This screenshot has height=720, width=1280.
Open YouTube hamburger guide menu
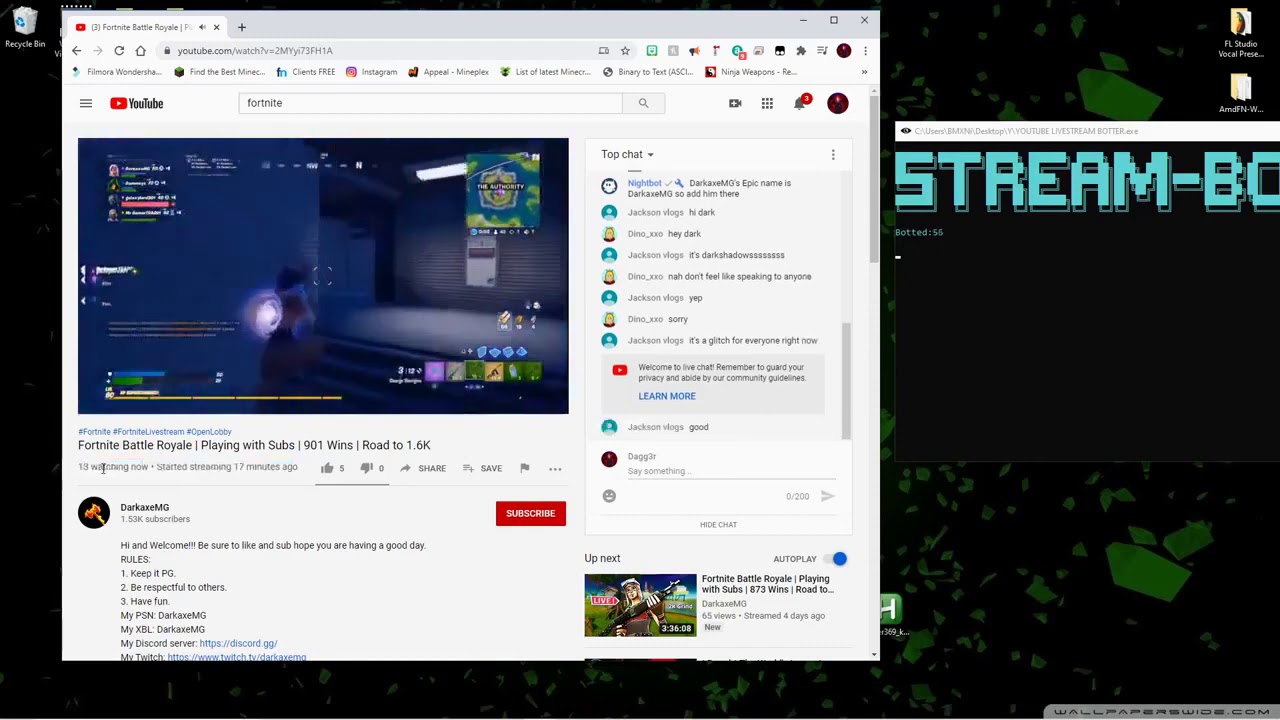point(86,103)
